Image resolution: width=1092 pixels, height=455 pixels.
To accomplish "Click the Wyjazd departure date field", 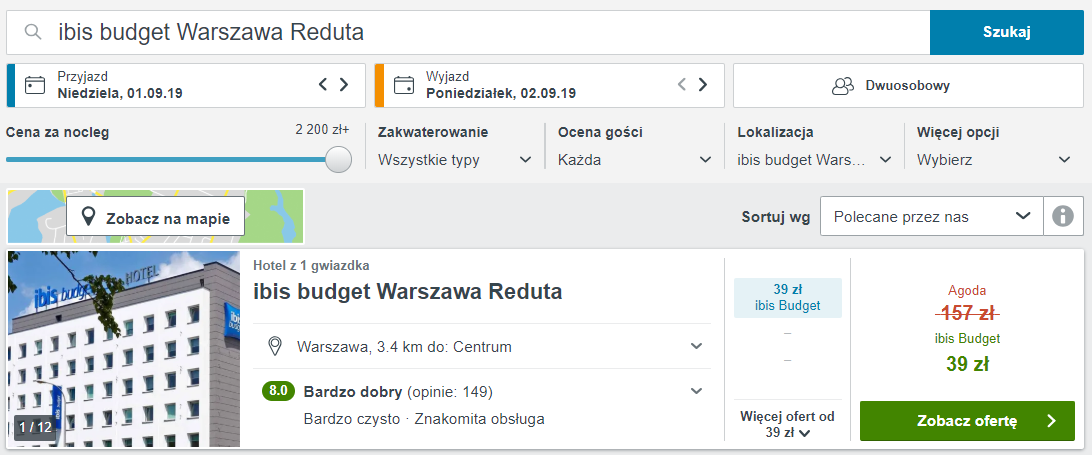I will coord(549,85).
